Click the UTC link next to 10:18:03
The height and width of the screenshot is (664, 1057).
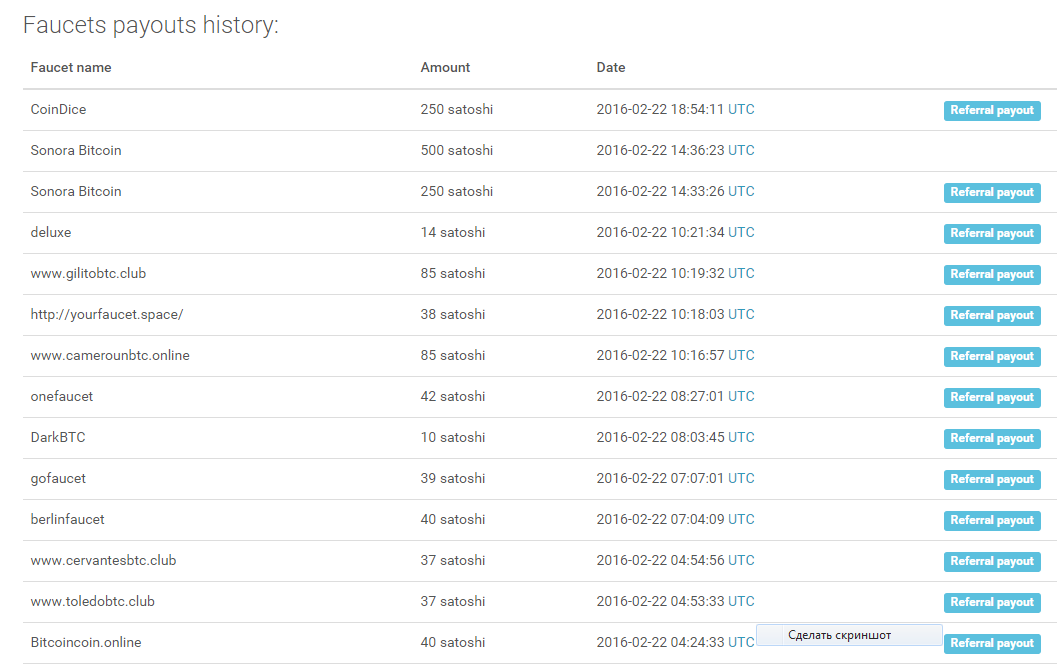(x=741, y=315)
